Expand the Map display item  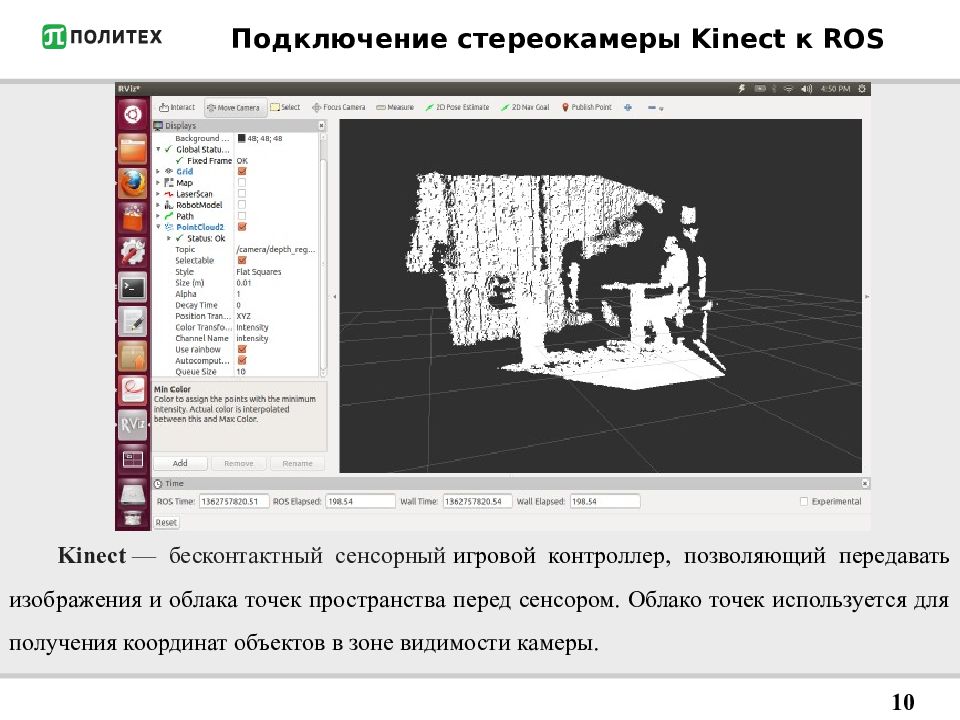point(159,182)
